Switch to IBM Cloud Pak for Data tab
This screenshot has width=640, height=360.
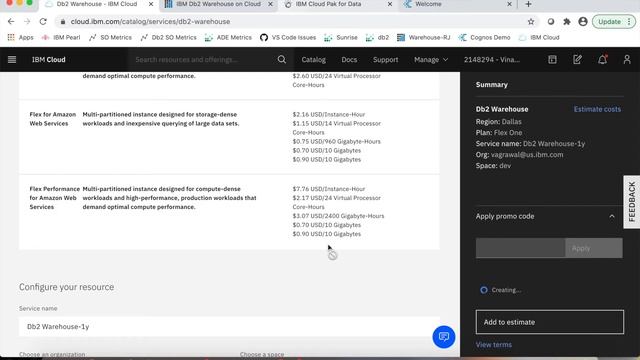(328, 4)
